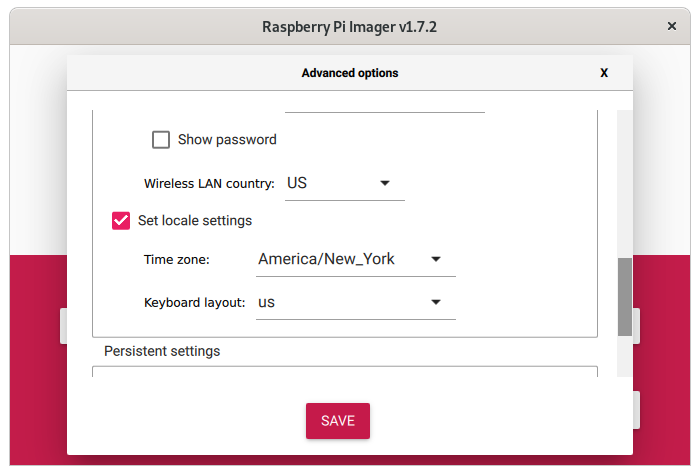The height and width of the screenshot is (475, 700).
Task: Close the Advanced options dialog
Action: 604,73
